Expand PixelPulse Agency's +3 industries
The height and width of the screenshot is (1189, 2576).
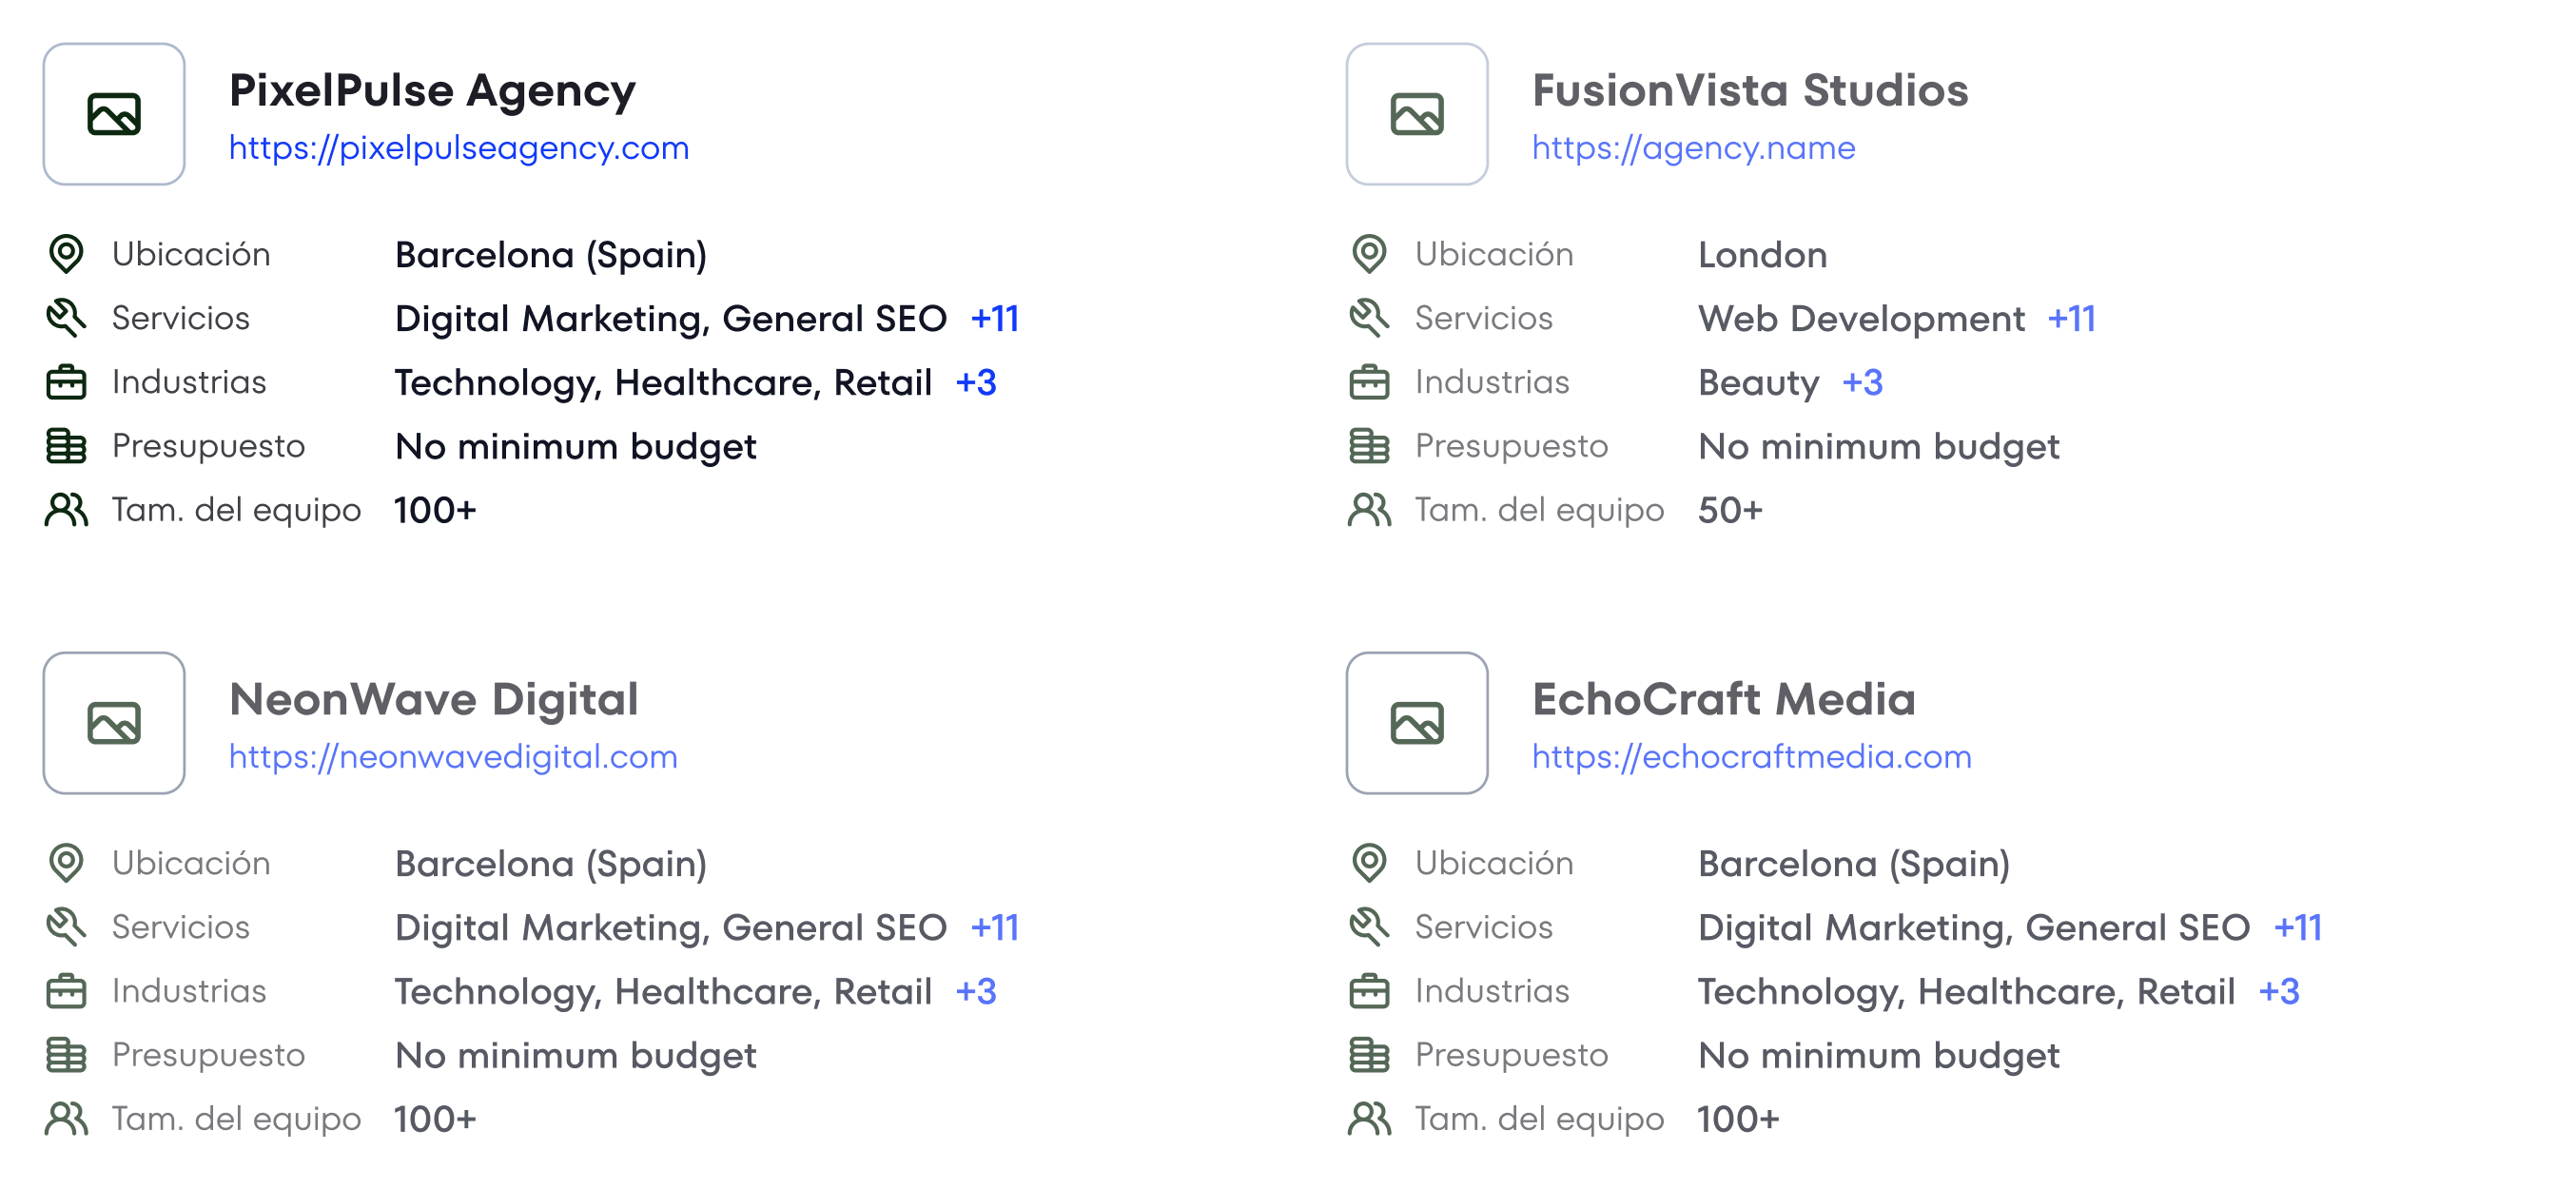click(976, 383)
